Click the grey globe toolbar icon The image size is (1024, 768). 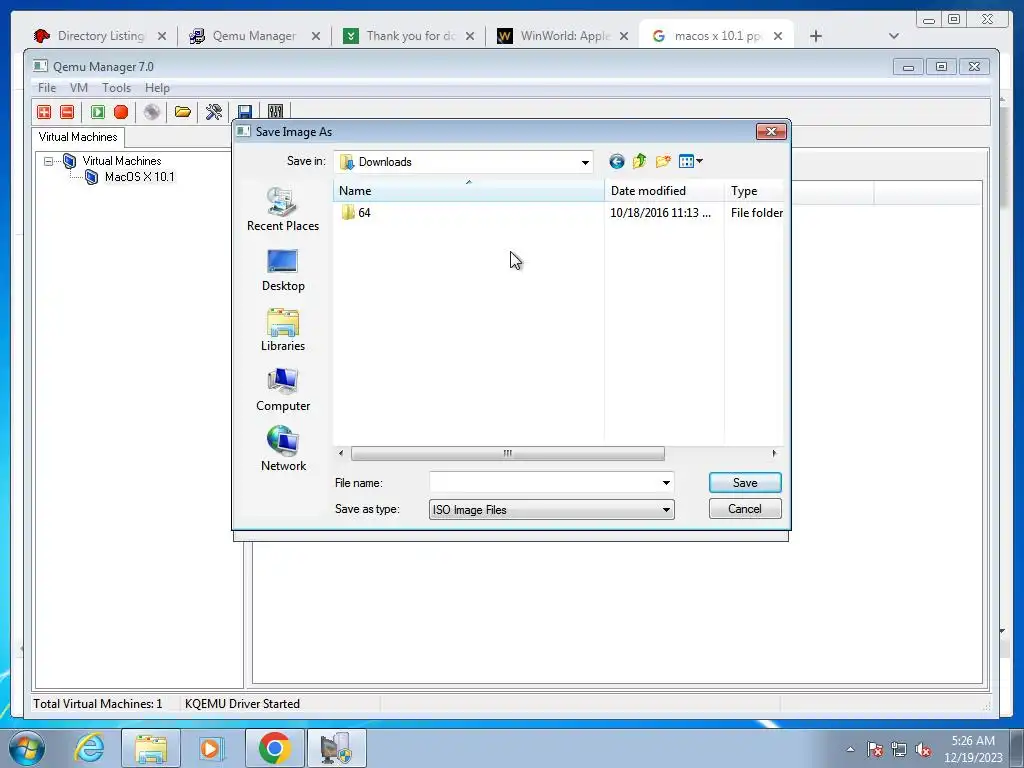pyautogui.click(x=152, y=112)
